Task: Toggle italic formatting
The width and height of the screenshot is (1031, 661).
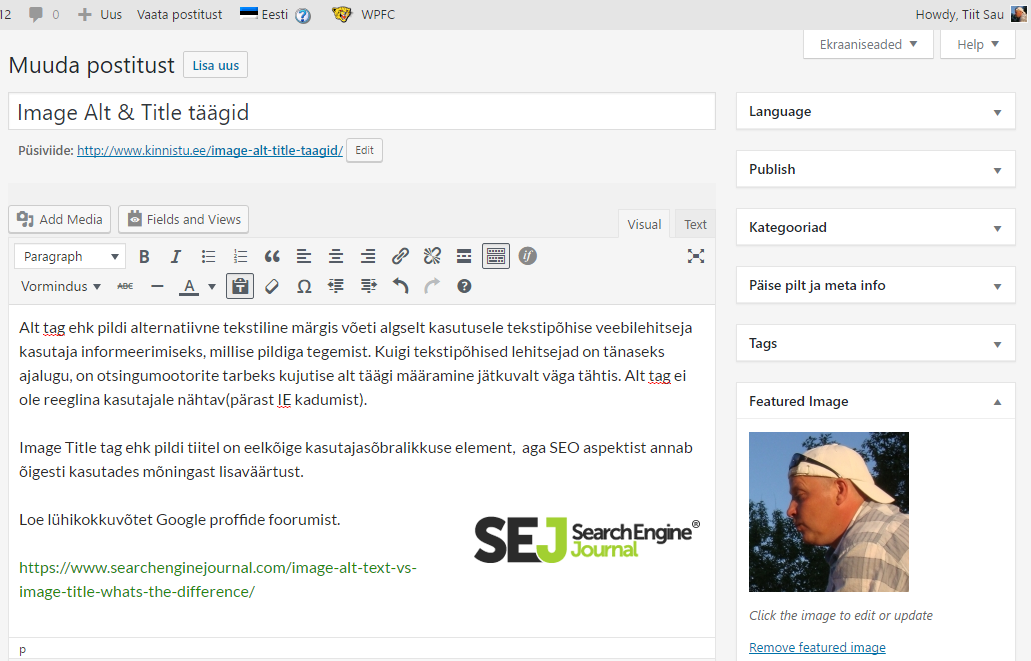Action: click(x=176, y=257)
